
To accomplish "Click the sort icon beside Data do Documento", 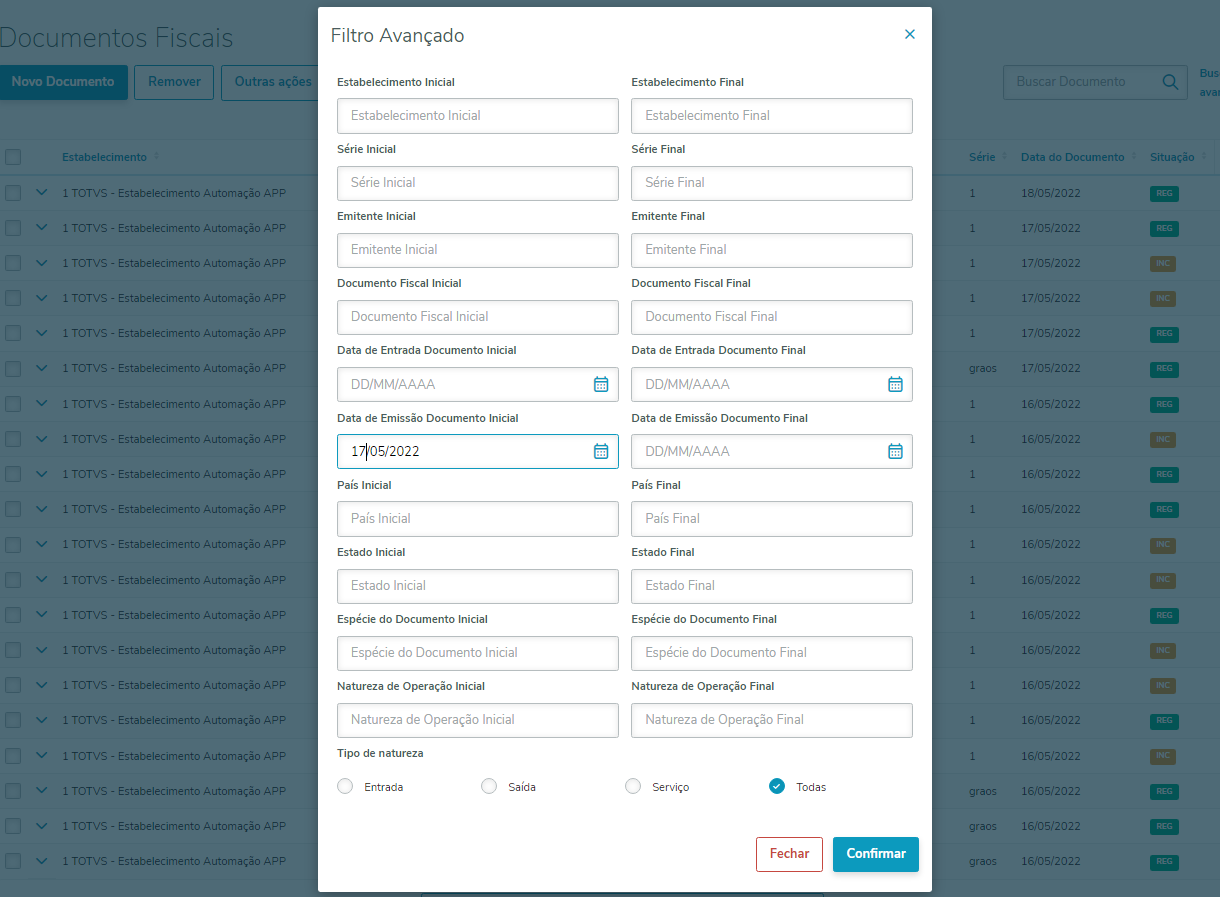I will pos(1134,157).
